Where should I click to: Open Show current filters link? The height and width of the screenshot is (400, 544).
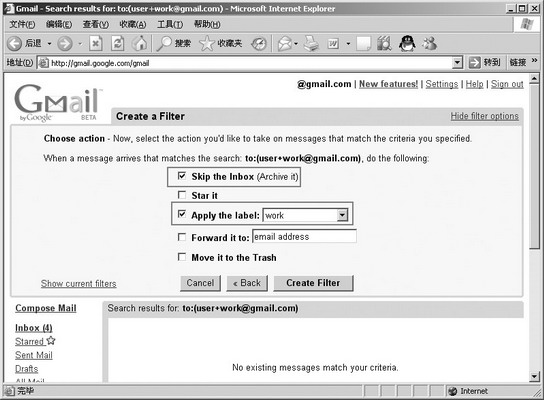point(78,284)
